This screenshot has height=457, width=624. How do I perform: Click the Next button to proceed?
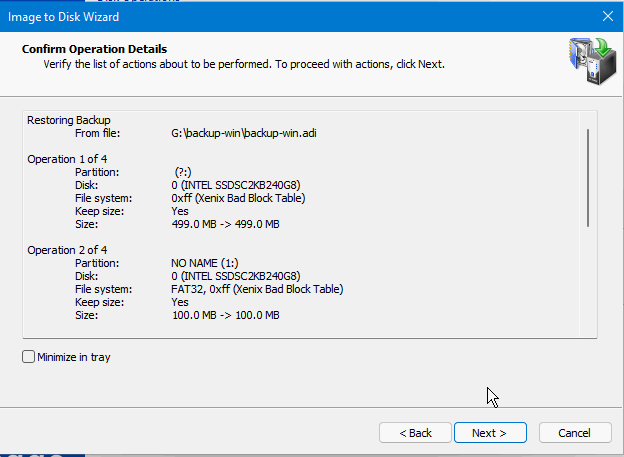[490, 433]
